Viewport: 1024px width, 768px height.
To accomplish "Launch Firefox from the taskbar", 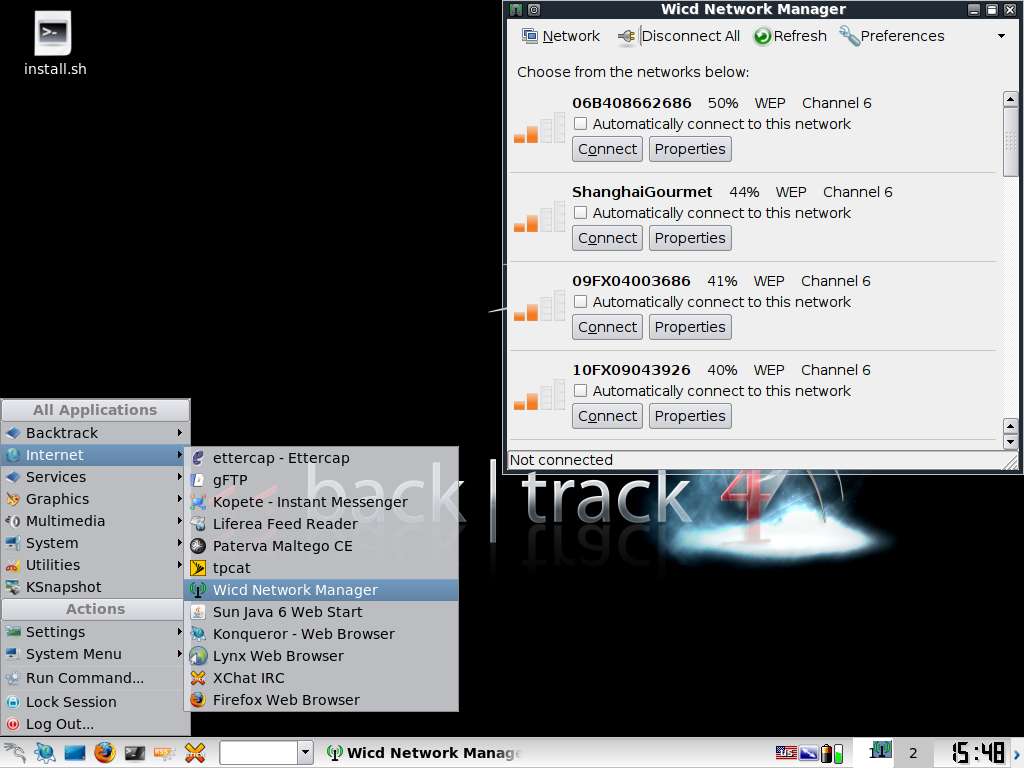I will pos(104,752).
